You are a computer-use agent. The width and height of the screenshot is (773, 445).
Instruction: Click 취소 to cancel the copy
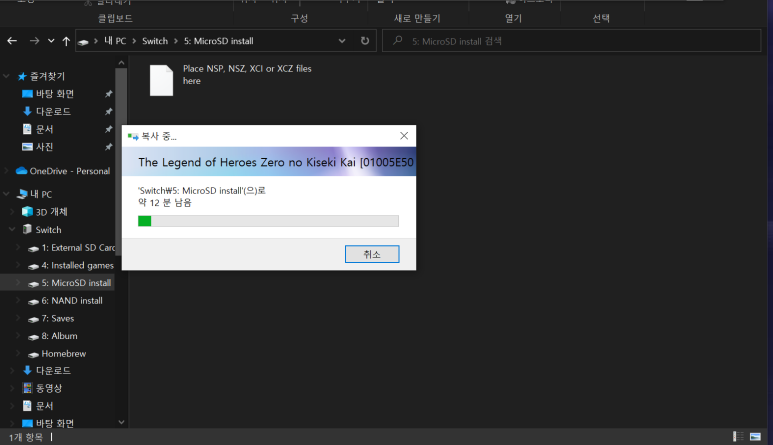tap(372, 254)
